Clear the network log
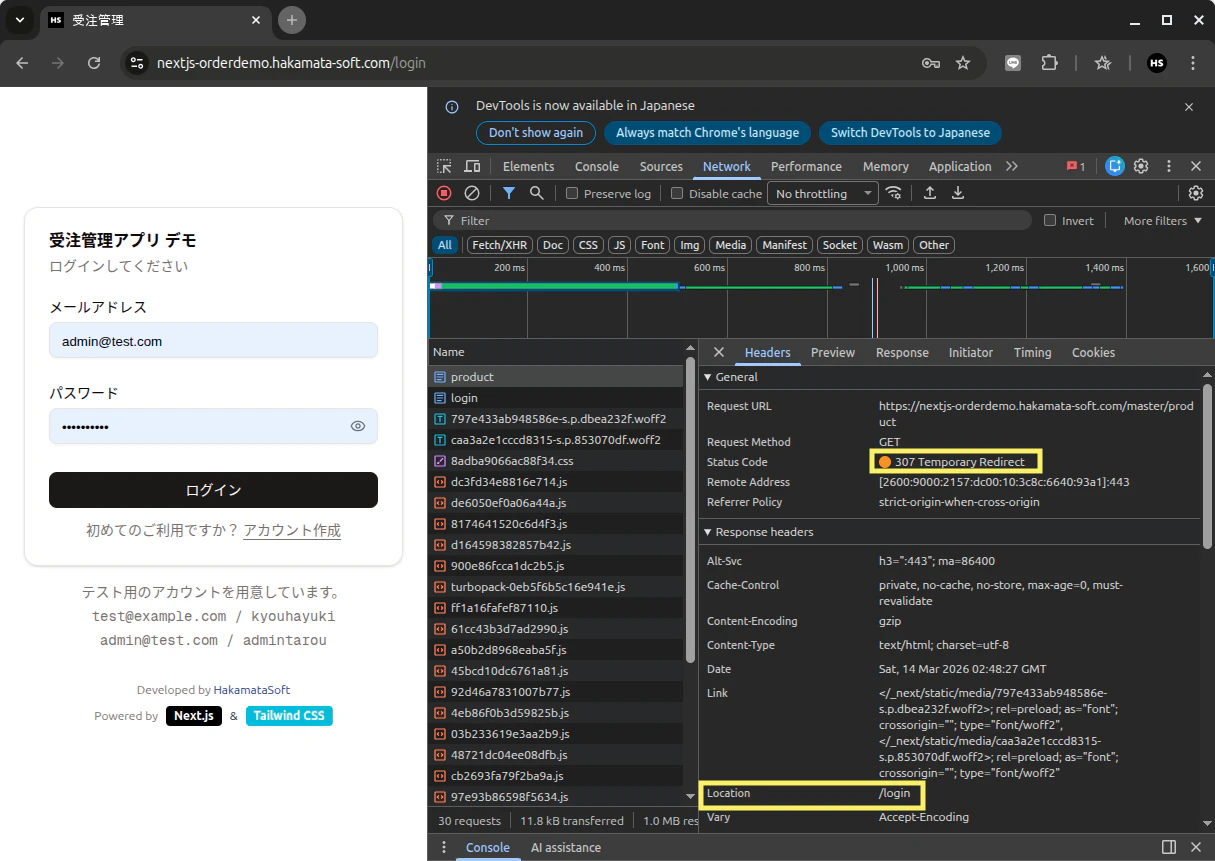The width and height of the screenshot is (1215, 861). tap(472, 193)
